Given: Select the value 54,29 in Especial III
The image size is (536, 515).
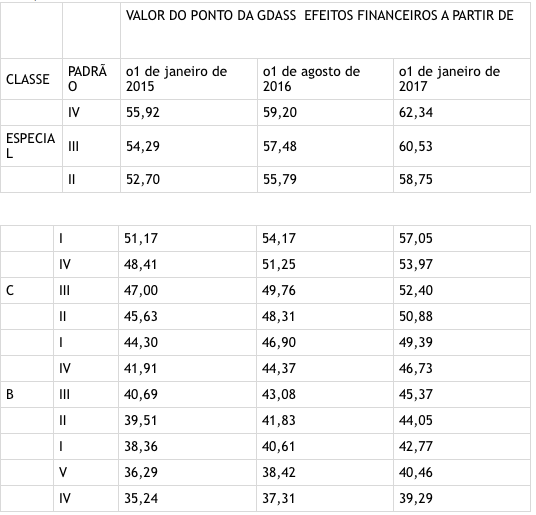Looking at the screenshot, I should click(x=189, y=146).
